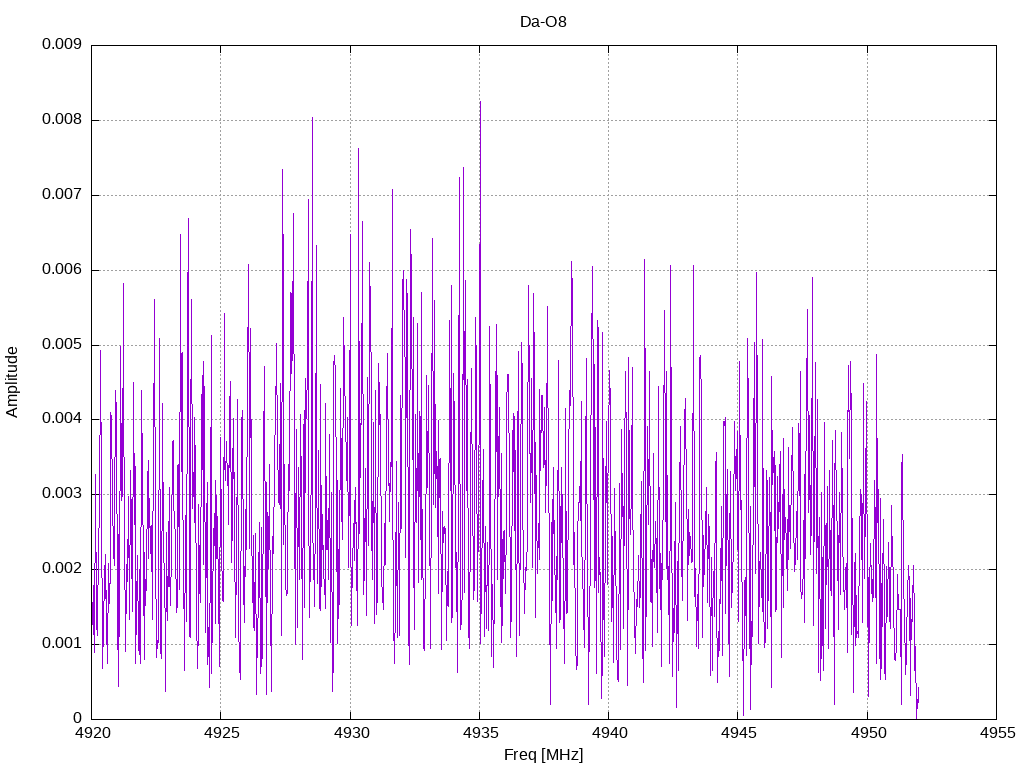This screenshot has height=768, width=1024.
Task: Click the 0.003 y-axis tick label
Action: (x=62, y=493)
